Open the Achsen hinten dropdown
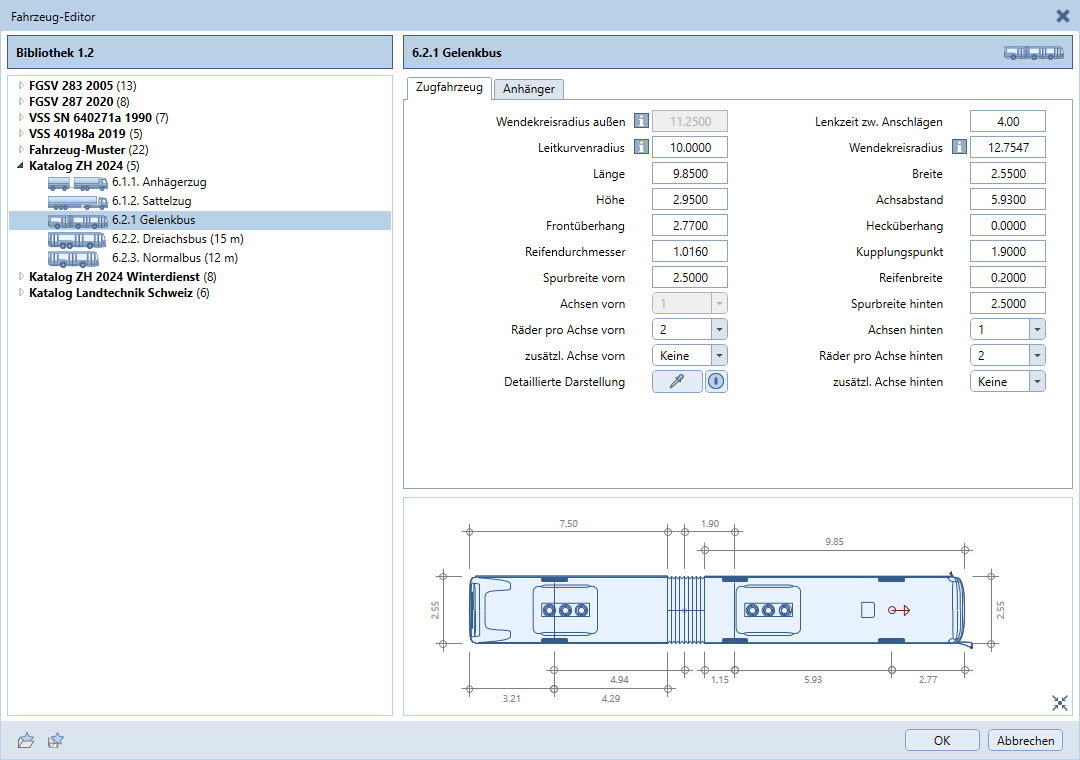The width and height of the screenshot is (1080, 760). click(1036, 329)
